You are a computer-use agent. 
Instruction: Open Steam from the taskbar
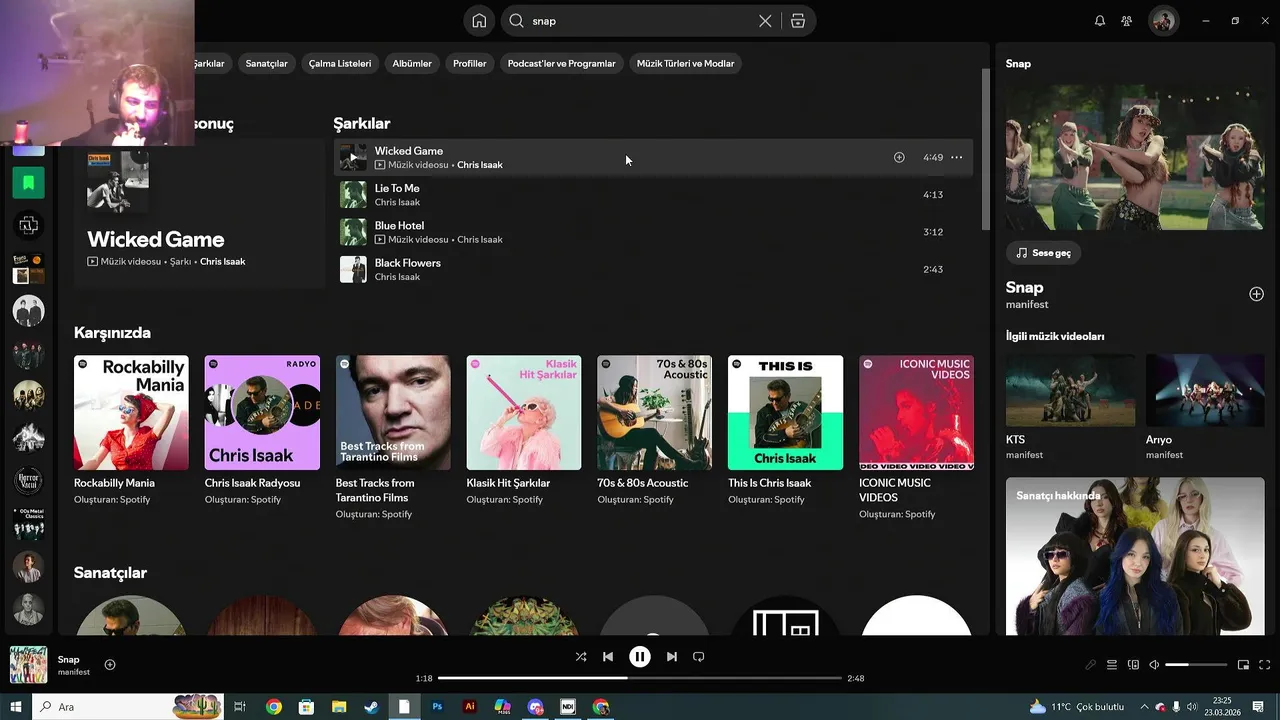[x=371, y=707]
